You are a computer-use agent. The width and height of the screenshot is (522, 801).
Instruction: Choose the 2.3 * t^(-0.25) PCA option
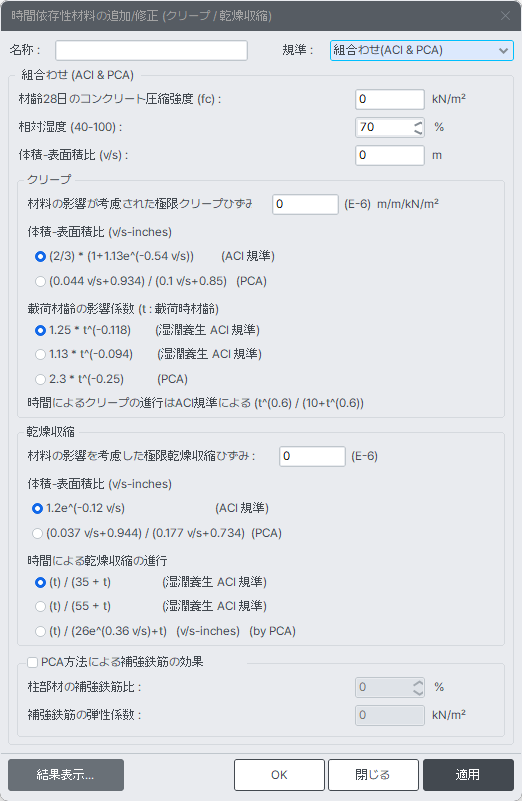[x=40, y=379]
